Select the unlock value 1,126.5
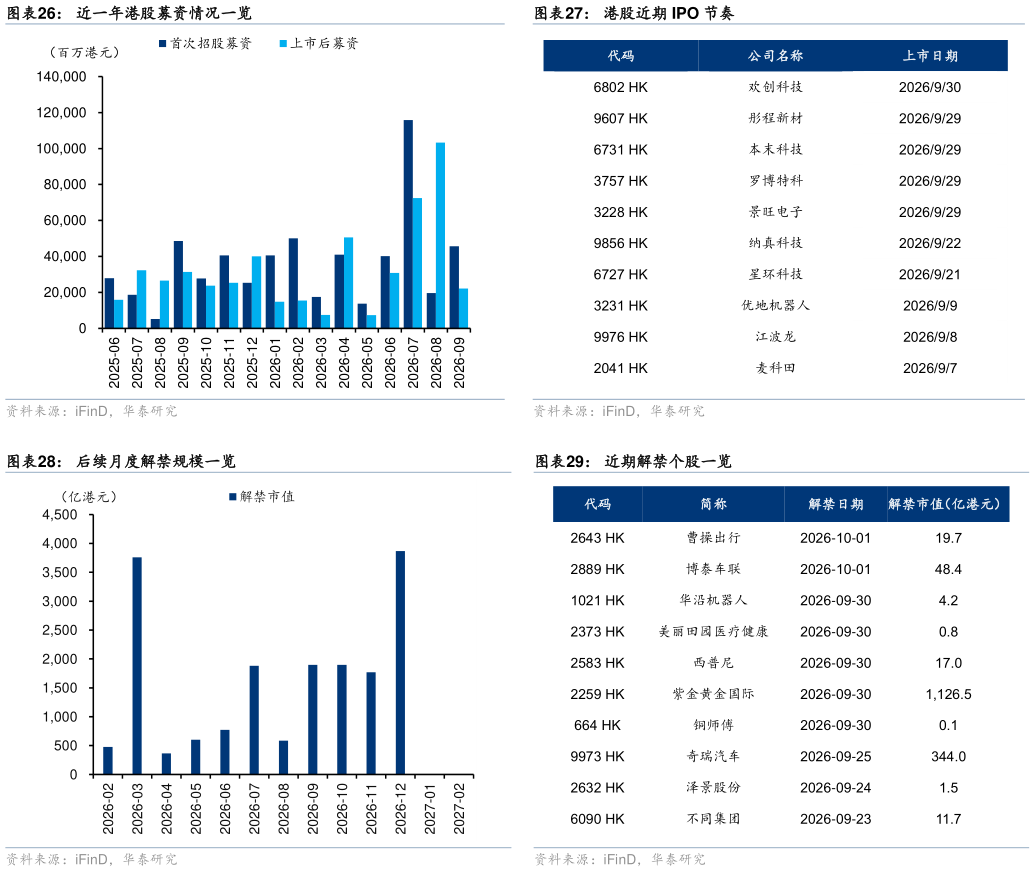Image resolution: width=1035 pixels, height=872 pixels. tap(948, 694)
